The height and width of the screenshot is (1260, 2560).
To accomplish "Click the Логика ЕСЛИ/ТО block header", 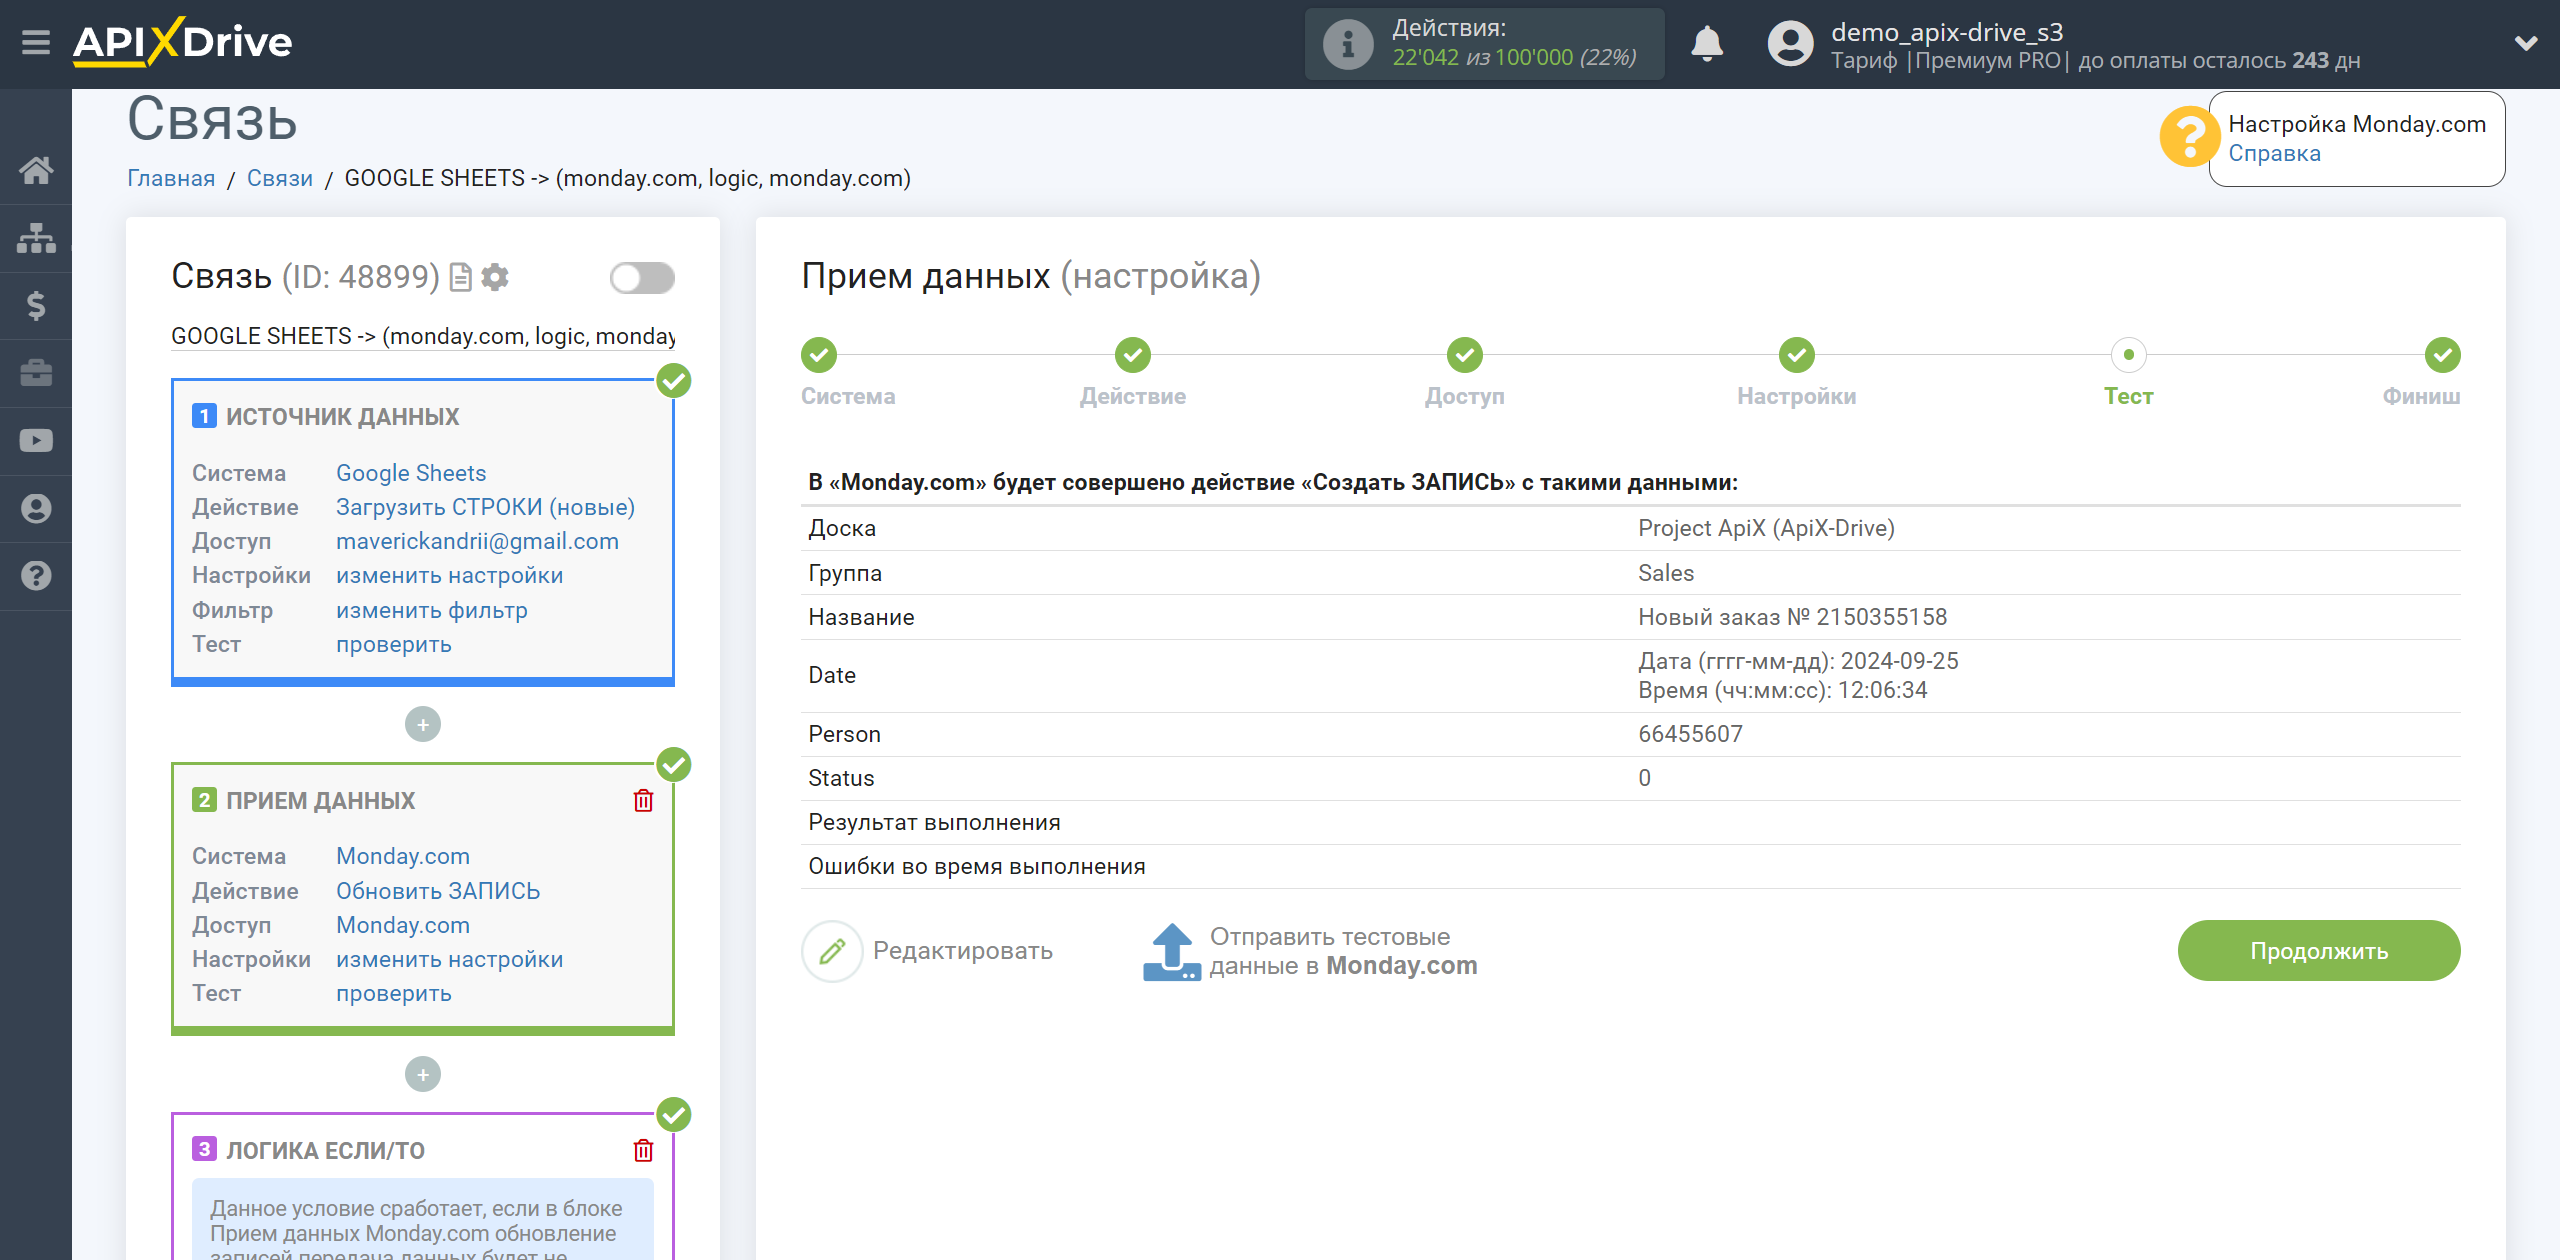I will click(x=326, y=1150).
